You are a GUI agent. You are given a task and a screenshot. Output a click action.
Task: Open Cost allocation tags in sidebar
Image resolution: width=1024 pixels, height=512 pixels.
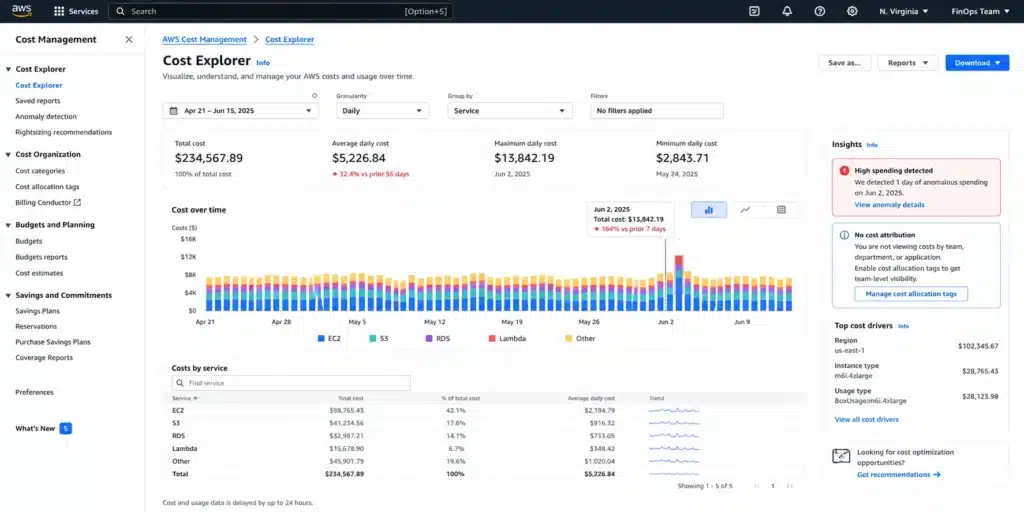[x=48, y=187]
